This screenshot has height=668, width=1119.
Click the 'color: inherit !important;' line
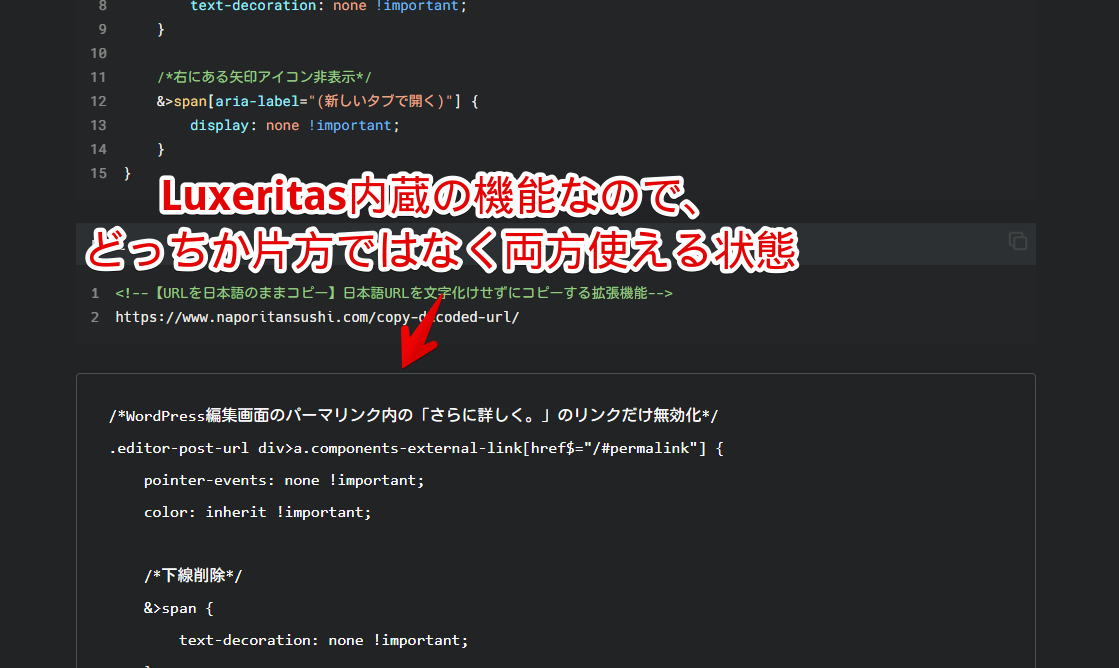pos(258,512)
